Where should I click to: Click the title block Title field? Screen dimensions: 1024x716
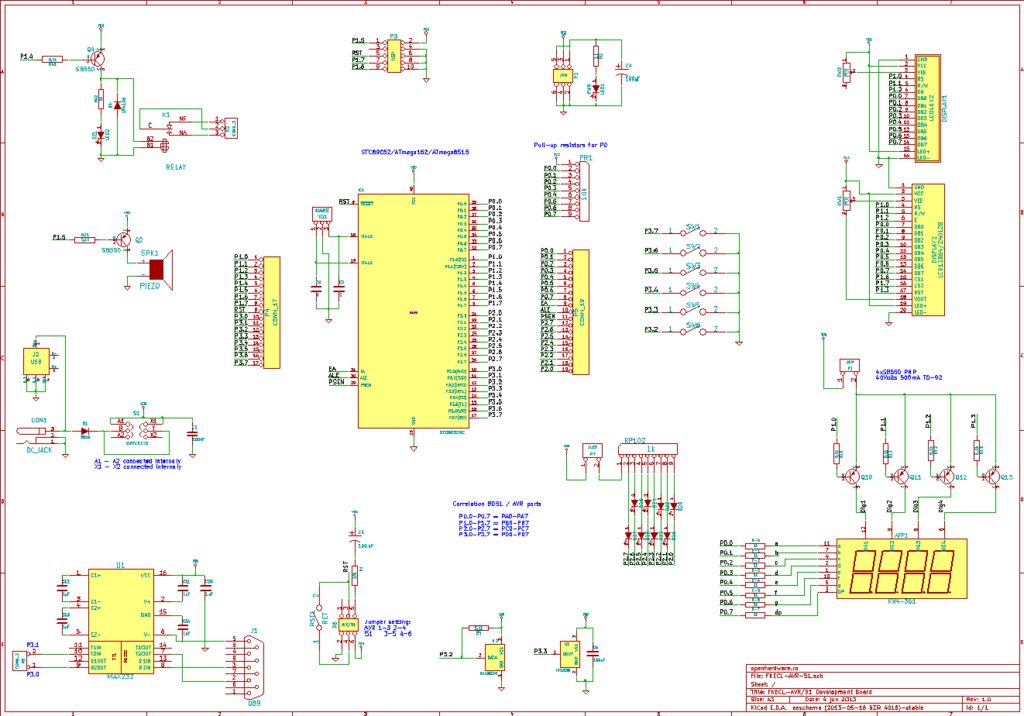[x=811, y=692]
